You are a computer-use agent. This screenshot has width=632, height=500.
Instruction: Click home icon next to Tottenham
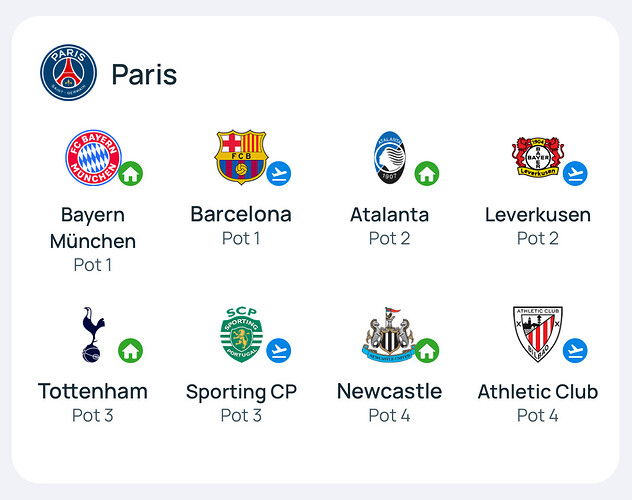131,351
